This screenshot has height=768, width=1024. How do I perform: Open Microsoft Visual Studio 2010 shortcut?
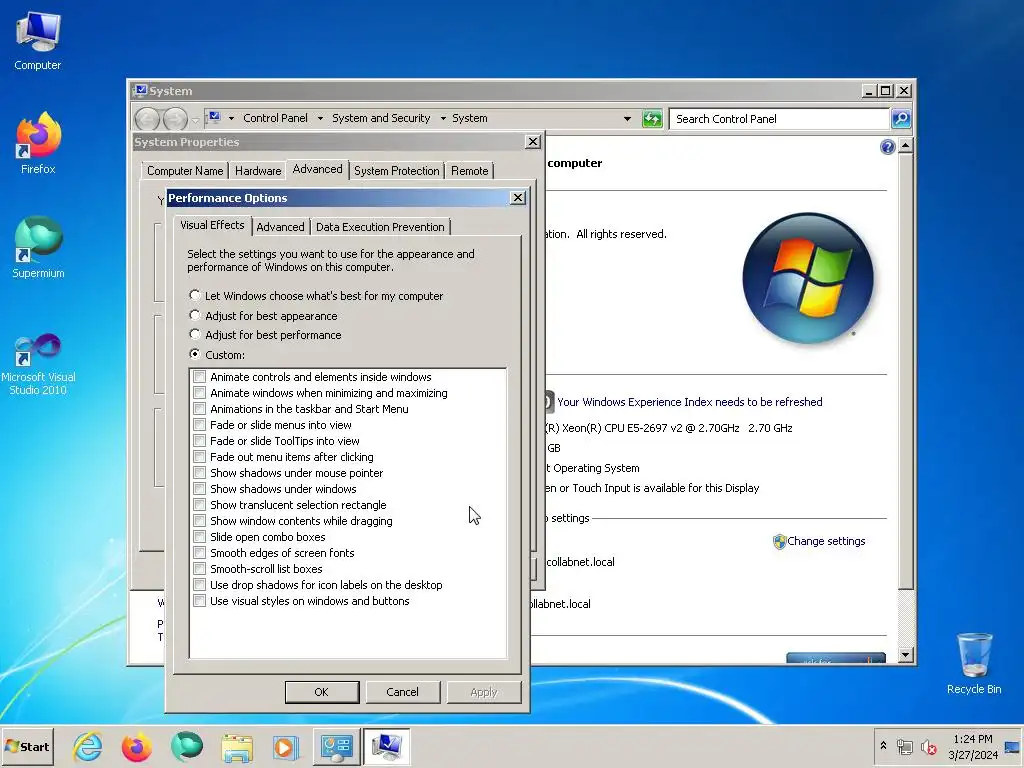pyautogui.click(x=38, y=364)
